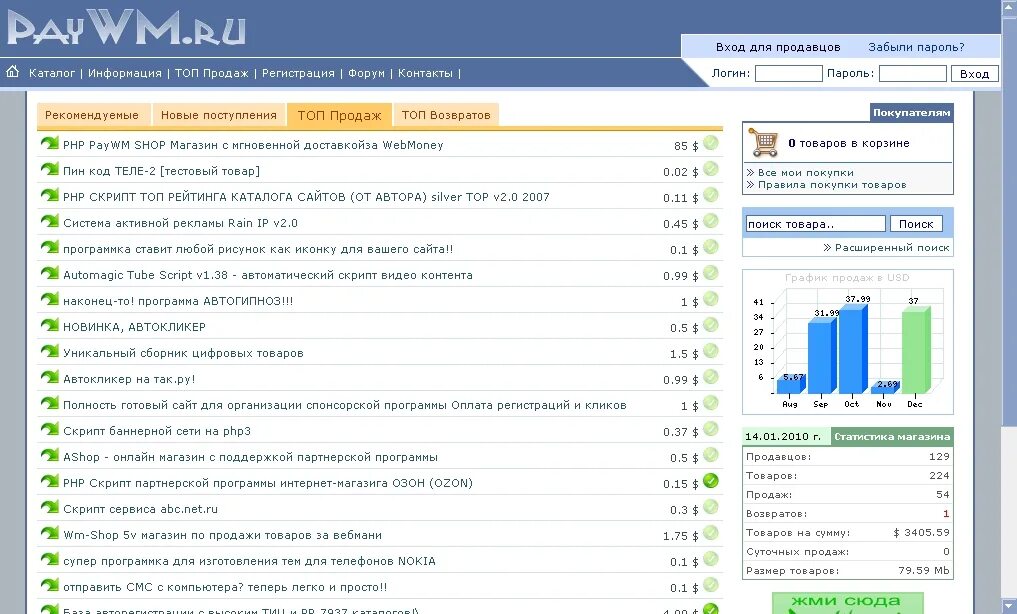1017x614 pixels.
Task: Open Уникальный сборник цифровых товаров
Action: click(x=183, y=353)
